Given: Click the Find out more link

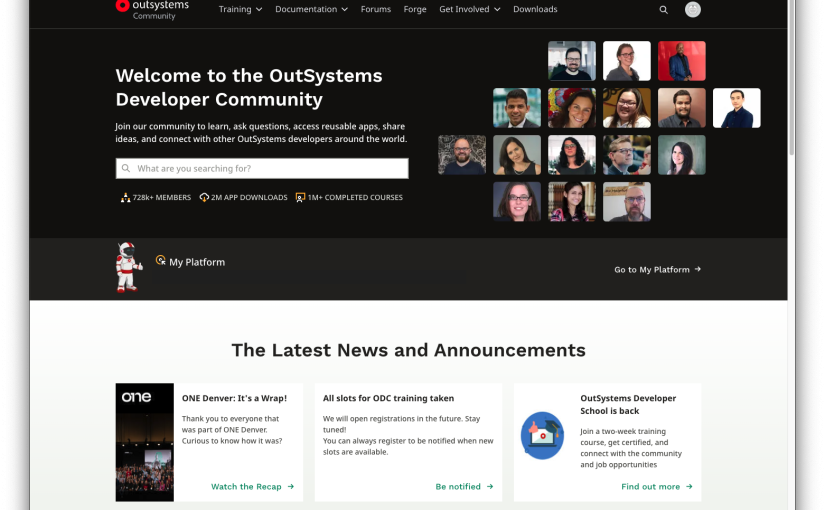Looking at the screenshot, I should click(x=657, y=486).
